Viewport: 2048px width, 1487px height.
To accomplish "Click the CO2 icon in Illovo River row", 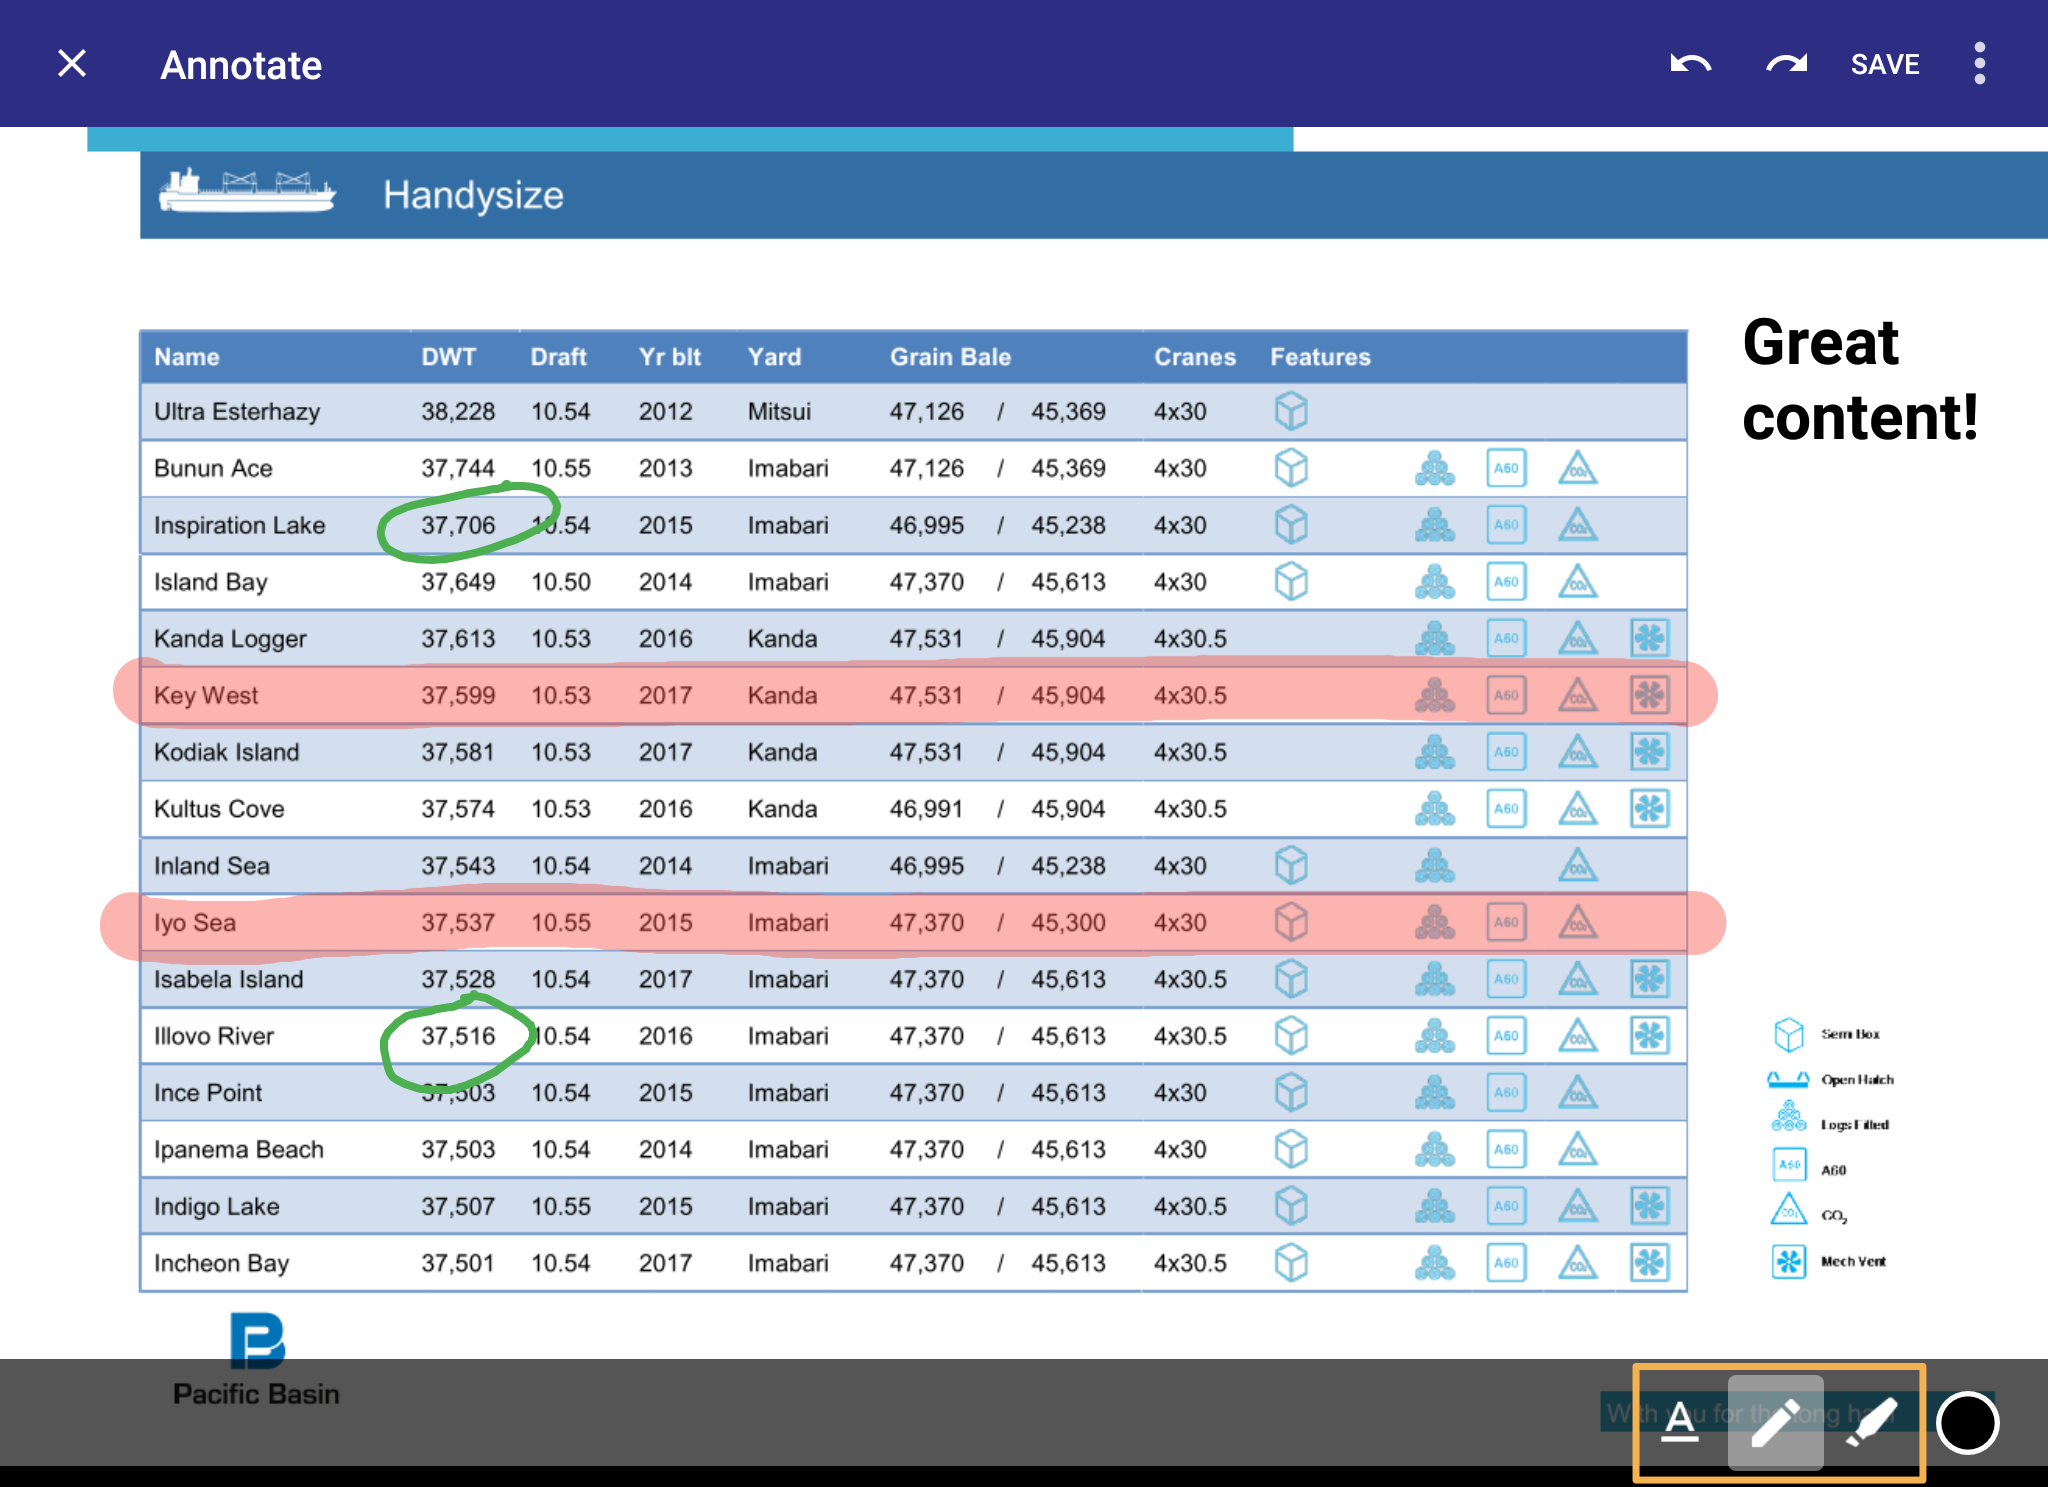I will [x=1578, y=1035].
